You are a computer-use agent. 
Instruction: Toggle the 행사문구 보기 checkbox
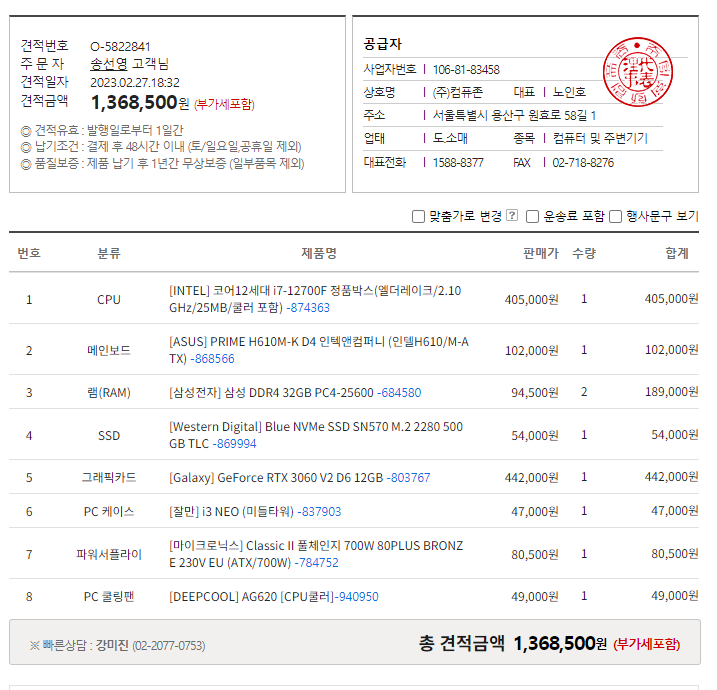coord(616,216)
